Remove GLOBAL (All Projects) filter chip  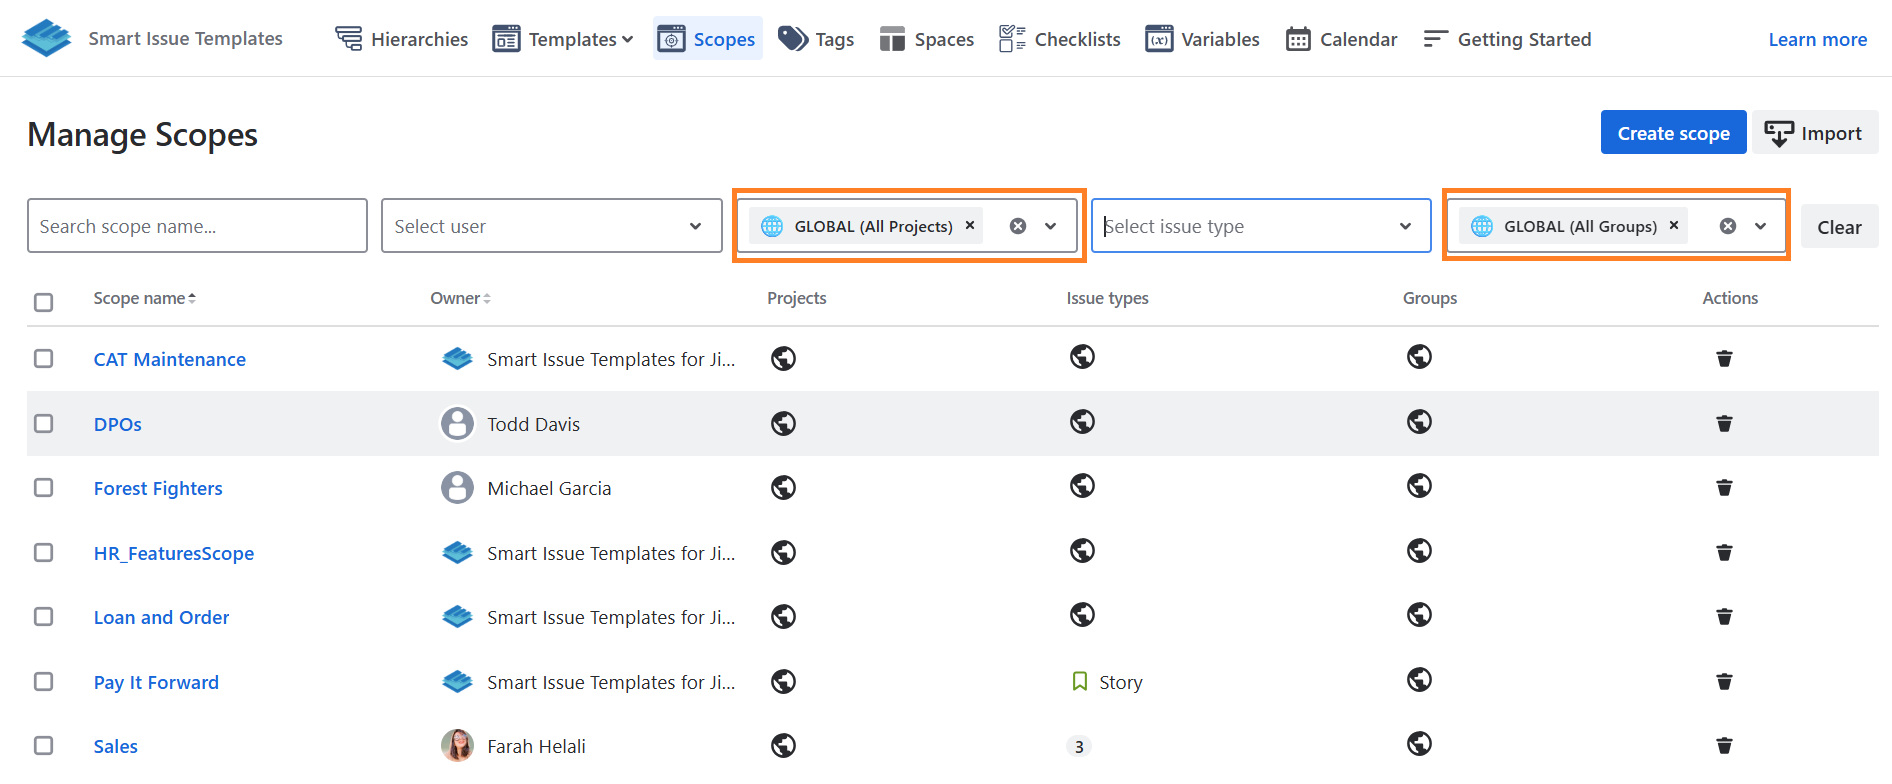point(969,226)
